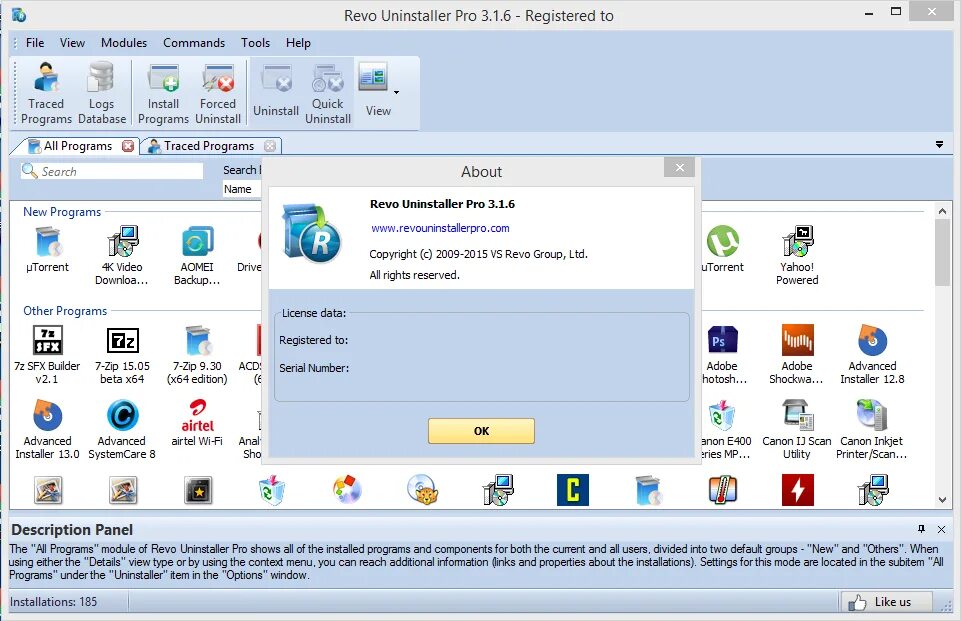Viewport: 961px width, 621px height.
Task: Click the Quick Uninstall toolbar button
Action: click(328, 92)
